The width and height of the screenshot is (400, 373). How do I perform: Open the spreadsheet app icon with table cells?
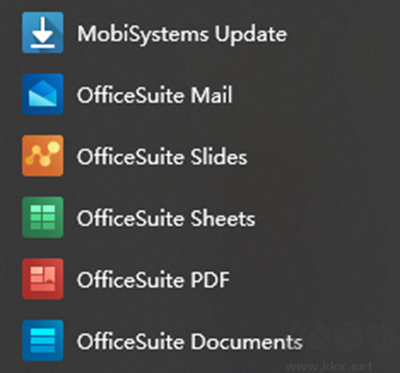click(x=43, y=217)
